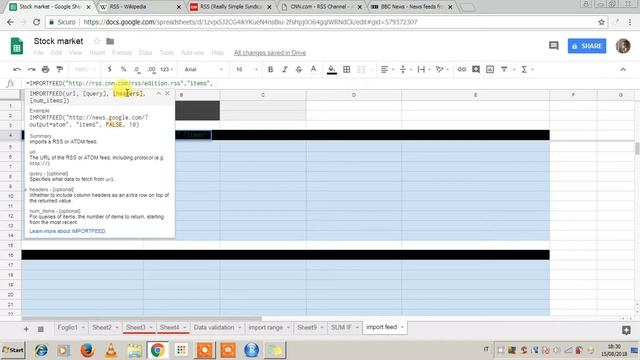The image size is (640, 360).
Task: Open the Arial font dropdown
Action: pyautogui.click(x=203, y=69)
